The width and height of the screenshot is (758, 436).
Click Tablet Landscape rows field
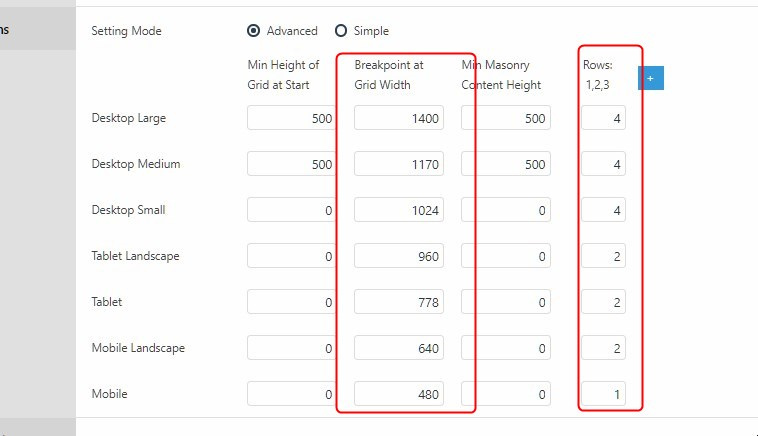pos(604,257)
